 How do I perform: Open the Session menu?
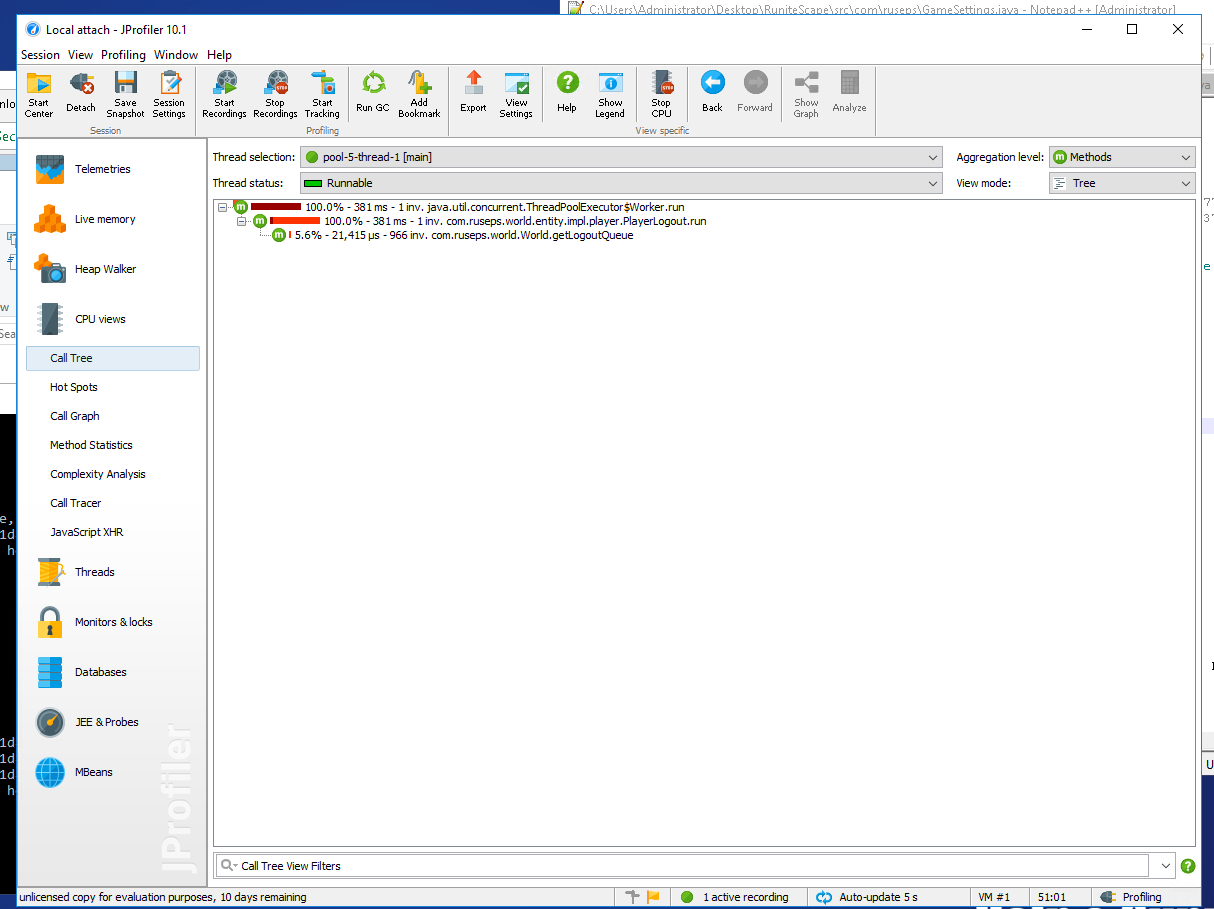click(x=40, y=55)
